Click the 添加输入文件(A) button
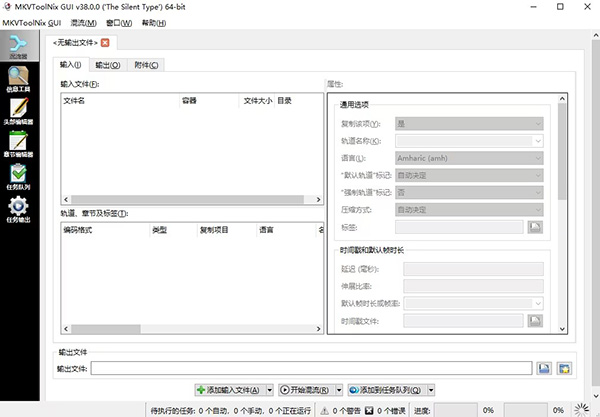Viewport: 600px width, 417px height. click(228, 390)
